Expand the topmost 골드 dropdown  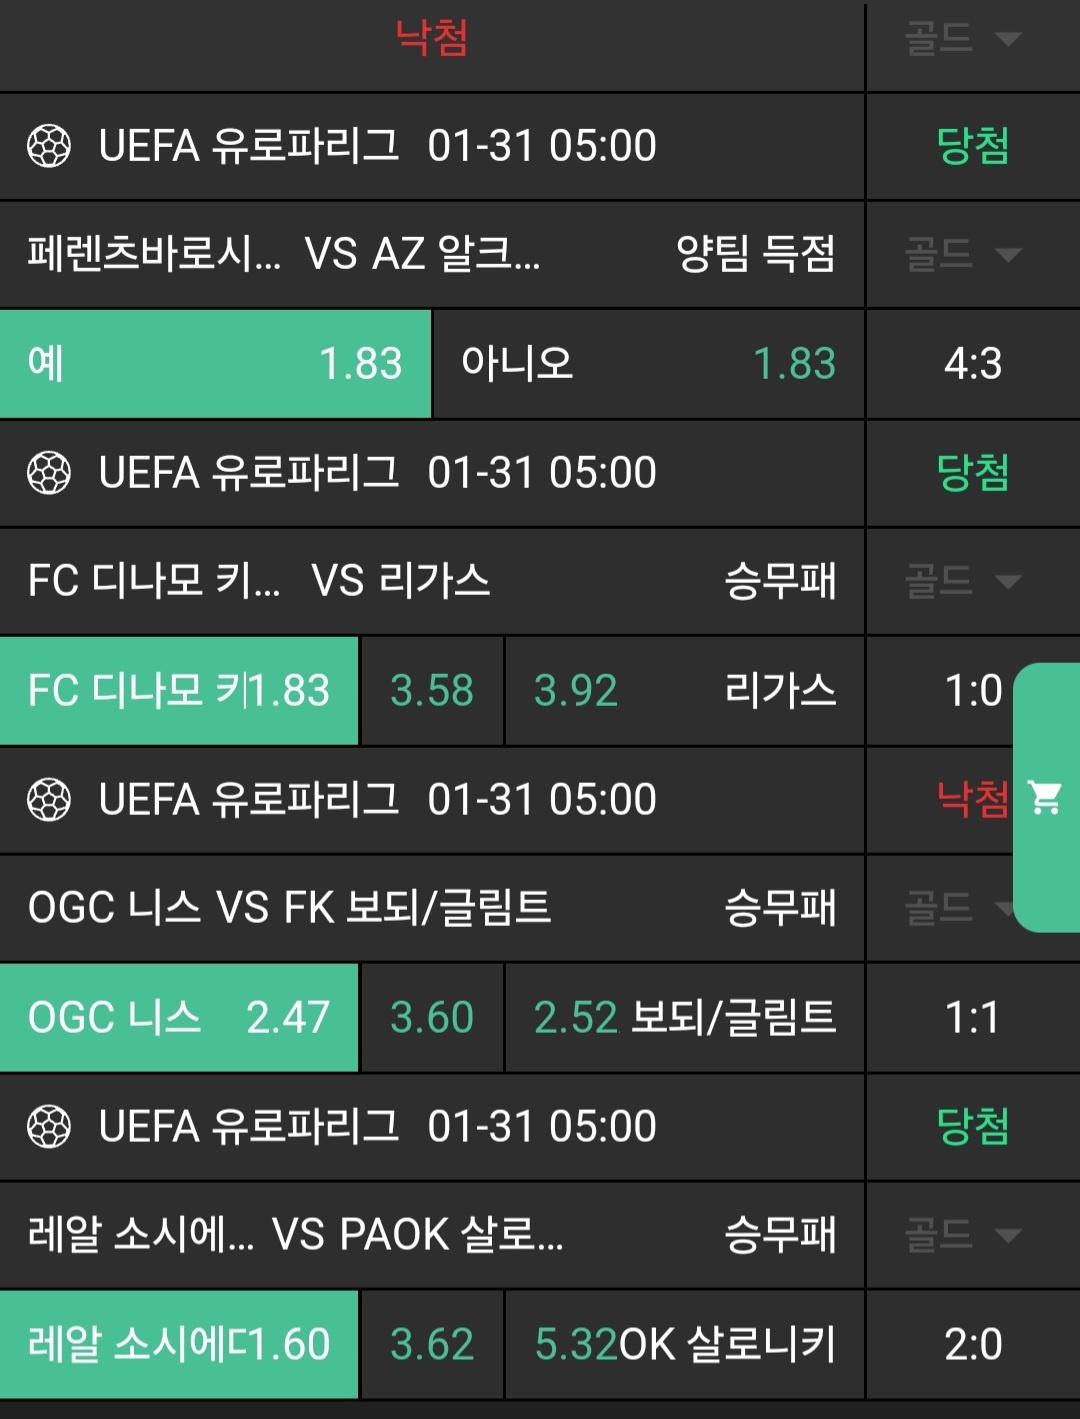pos(962,40)
